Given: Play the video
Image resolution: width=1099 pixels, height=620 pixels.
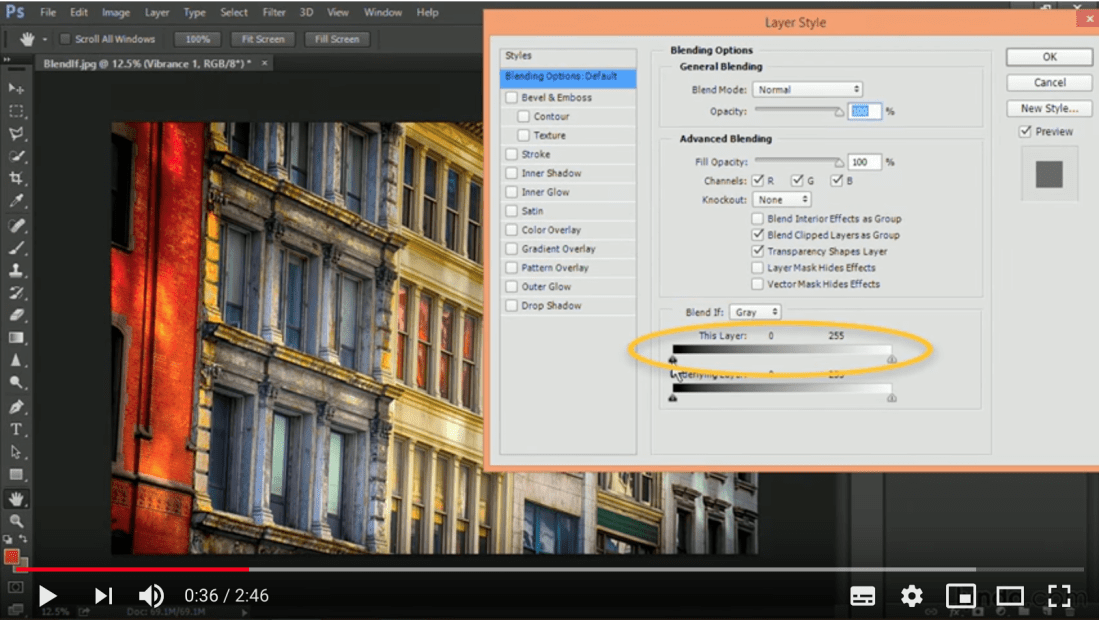Looking at the screenshot, I should pyautogui.click(x=47, y=596).
